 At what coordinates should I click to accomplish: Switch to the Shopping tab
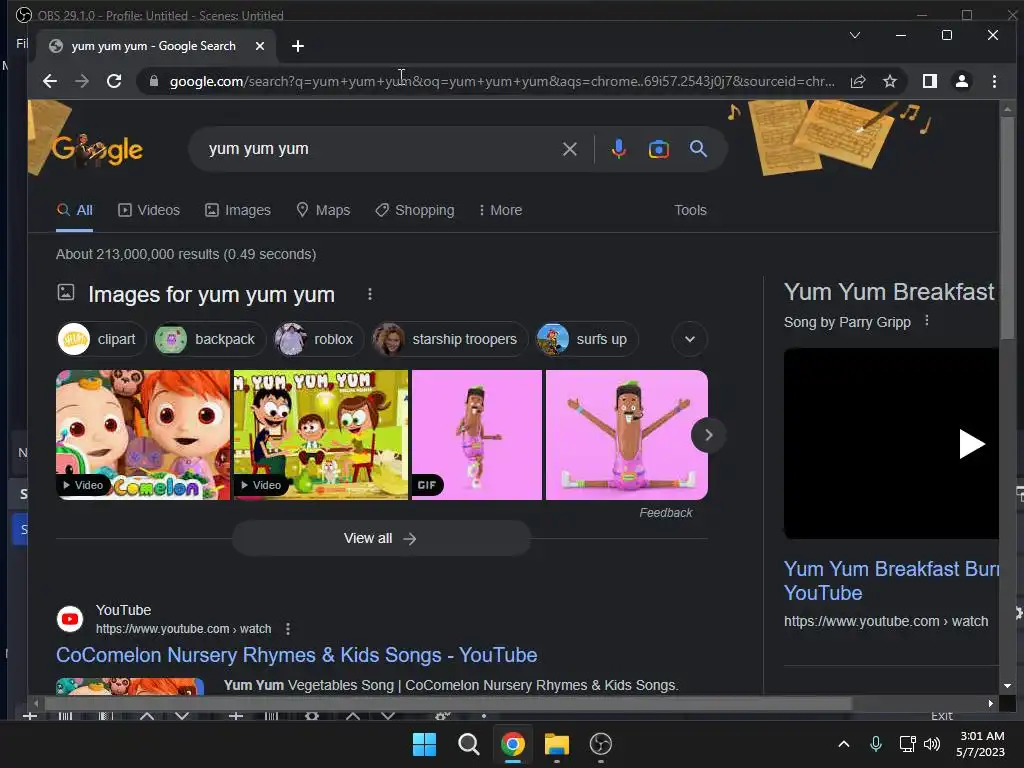[415, 210]
